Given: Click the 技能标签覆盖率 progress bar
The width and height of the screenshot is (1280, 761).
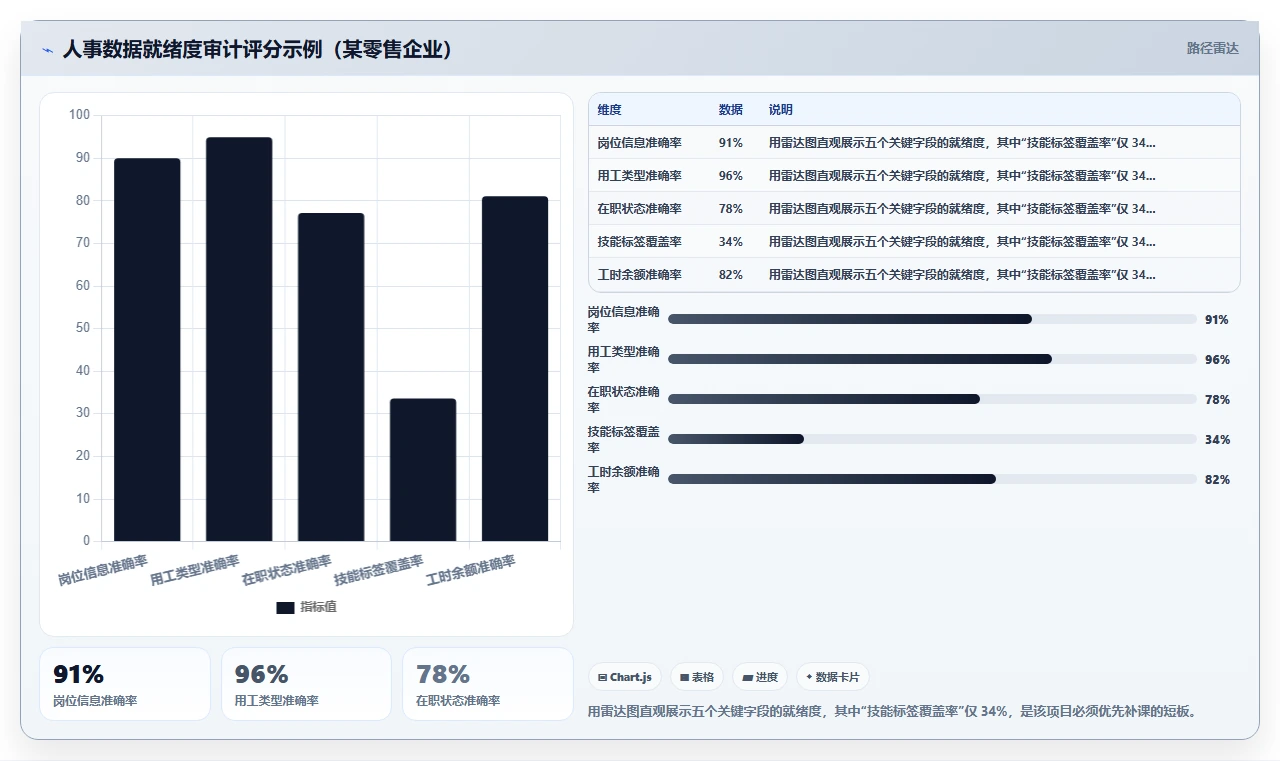Looking at the screenshot, I should click(x=932, y=439).
